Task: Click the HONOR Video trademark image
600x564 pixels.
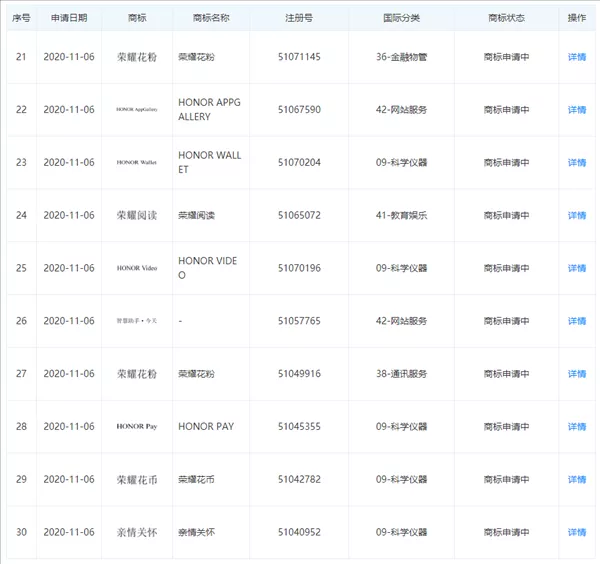Action: pos(137,268)
